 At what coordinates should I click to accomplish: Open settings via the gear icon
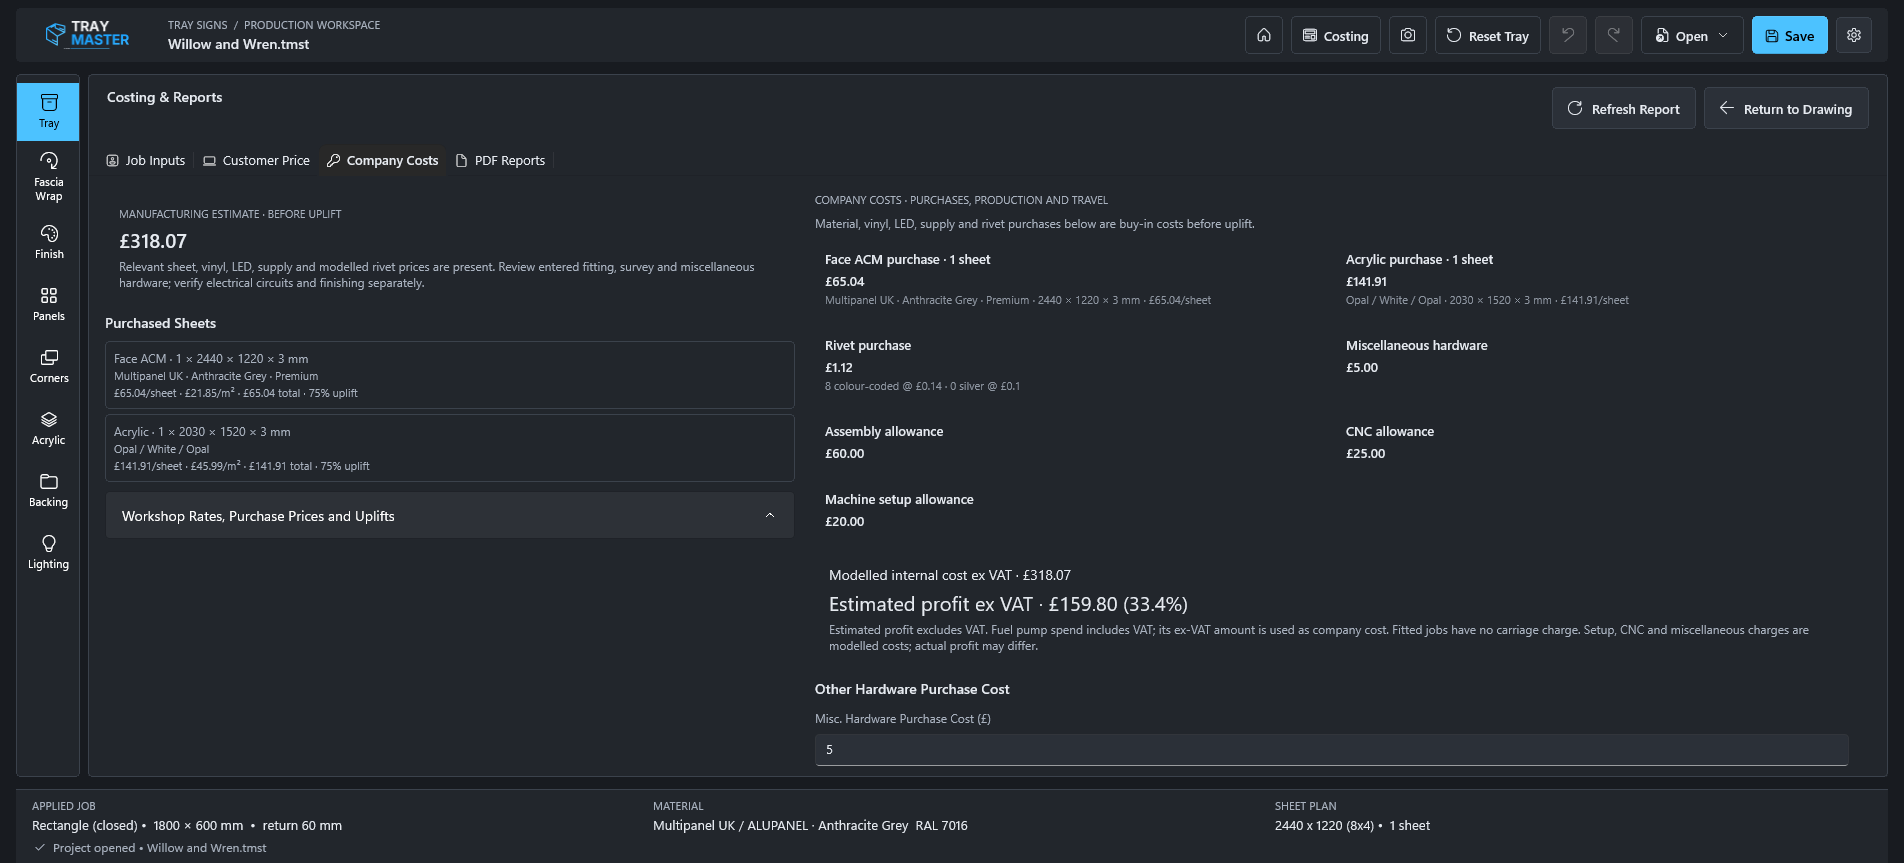1854,35
